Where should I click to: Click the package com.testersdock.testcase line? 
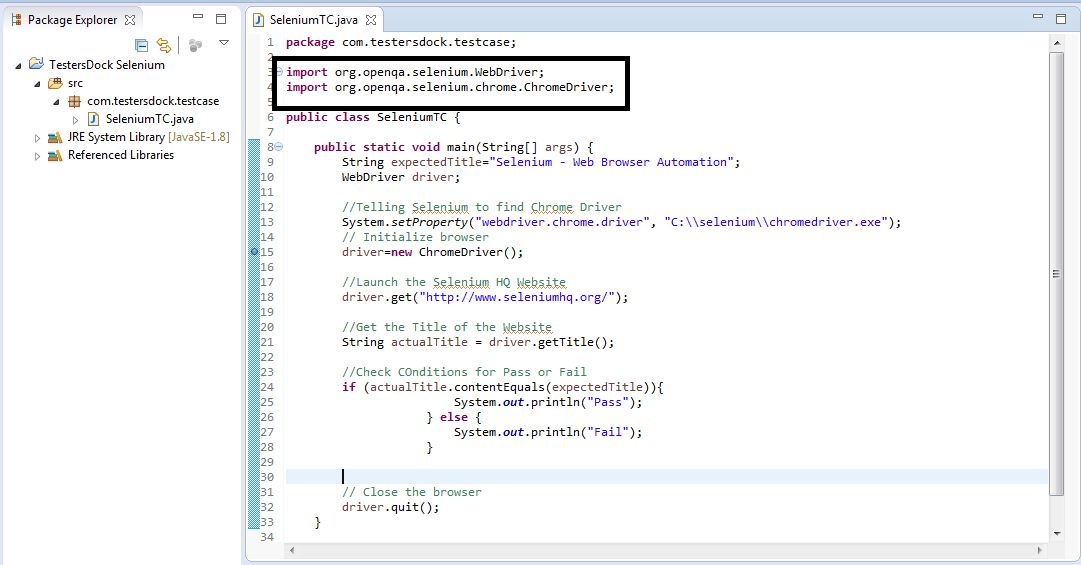[x=401, y=42]
